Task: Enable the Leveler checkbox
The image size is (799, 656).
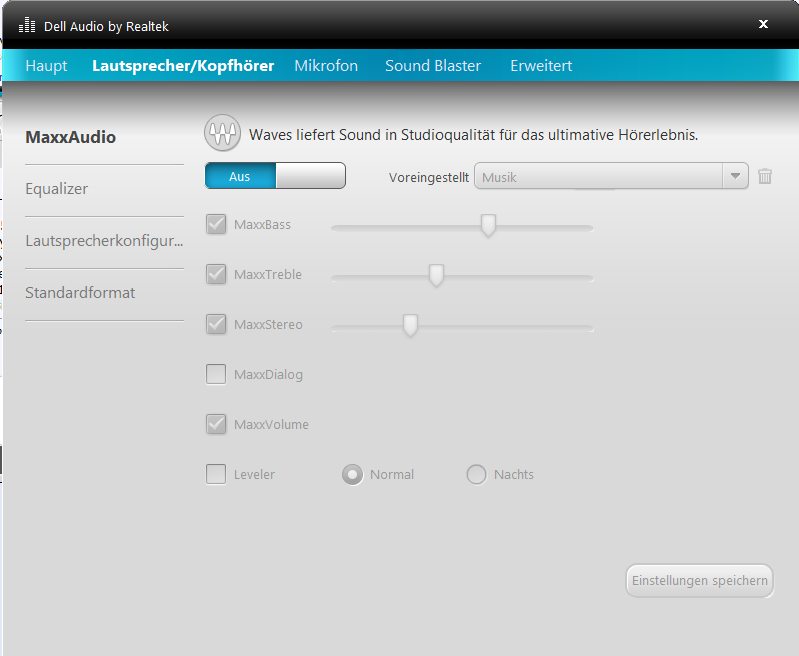Action: point(216,474)
